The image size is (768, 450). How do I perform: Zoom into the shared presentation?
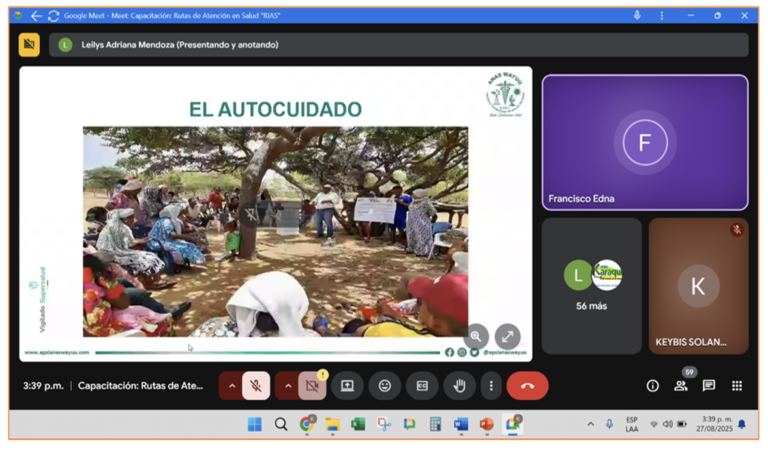(476, 337)
